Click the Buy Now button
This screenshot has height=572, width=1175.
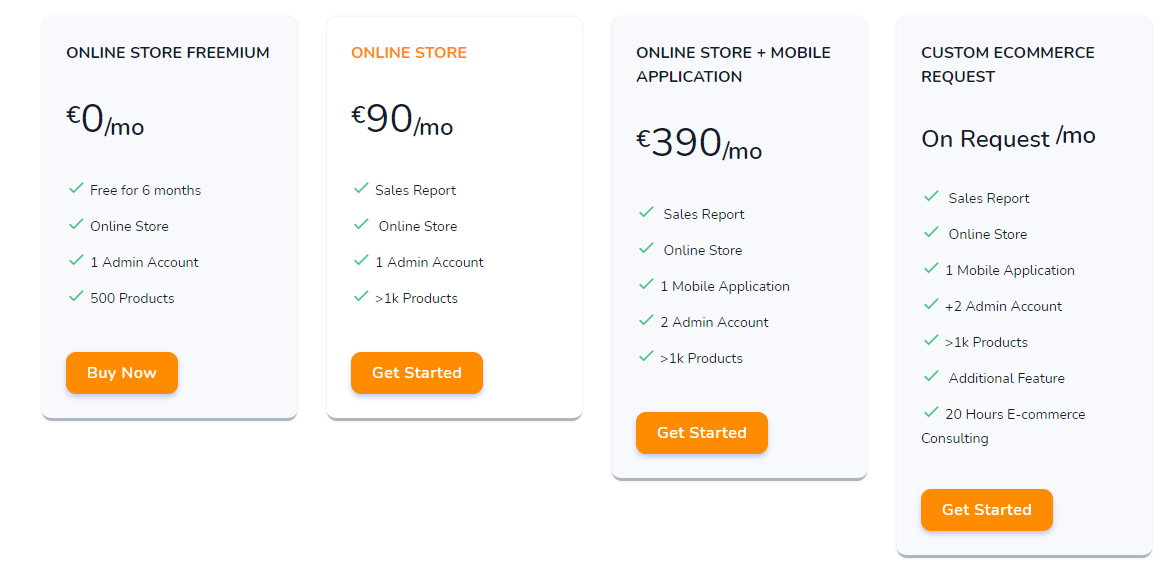coord(121,373)
